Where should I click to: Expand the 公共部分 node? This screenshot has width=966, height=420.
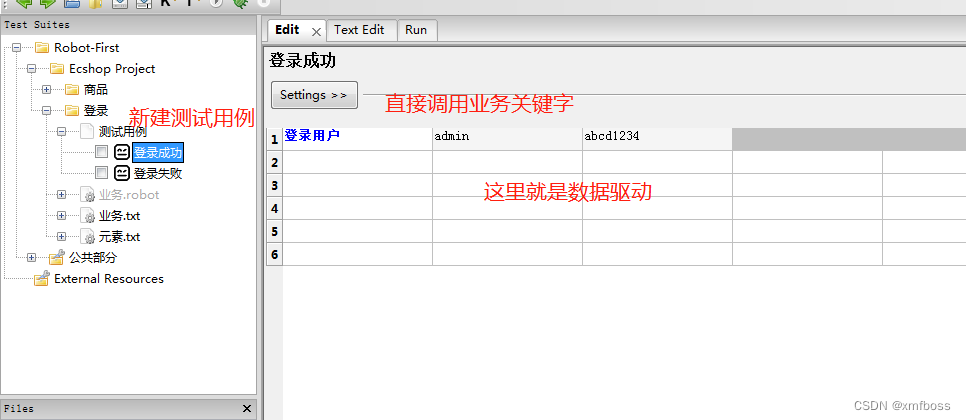pyautogui.click(x=31, y=257)
